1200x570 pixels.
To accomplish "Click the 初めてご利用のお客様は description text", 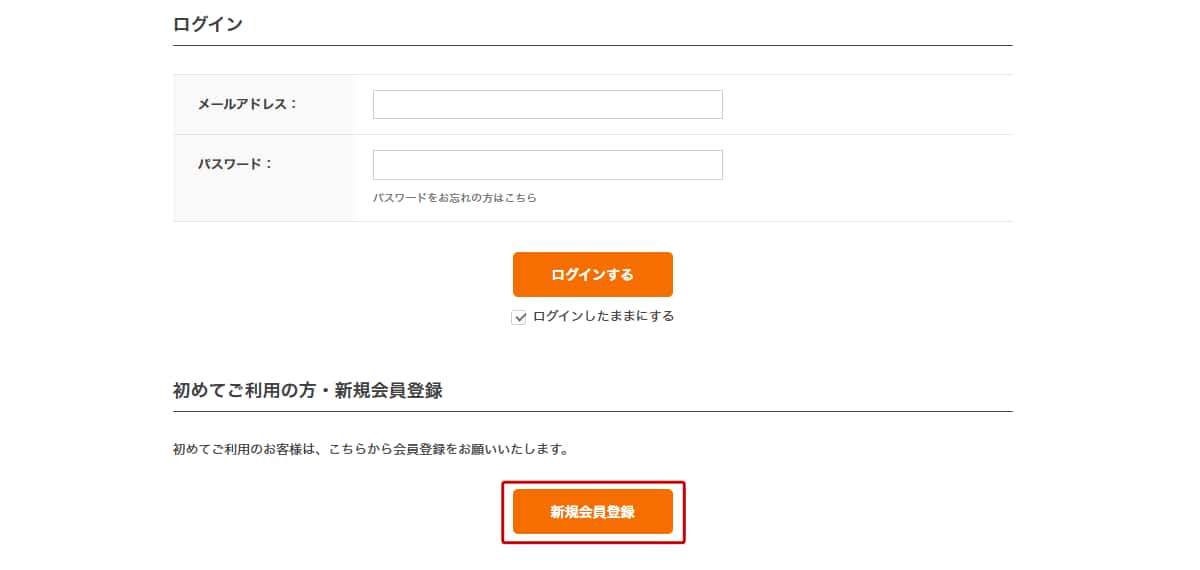I will click(x=371, y=449).
